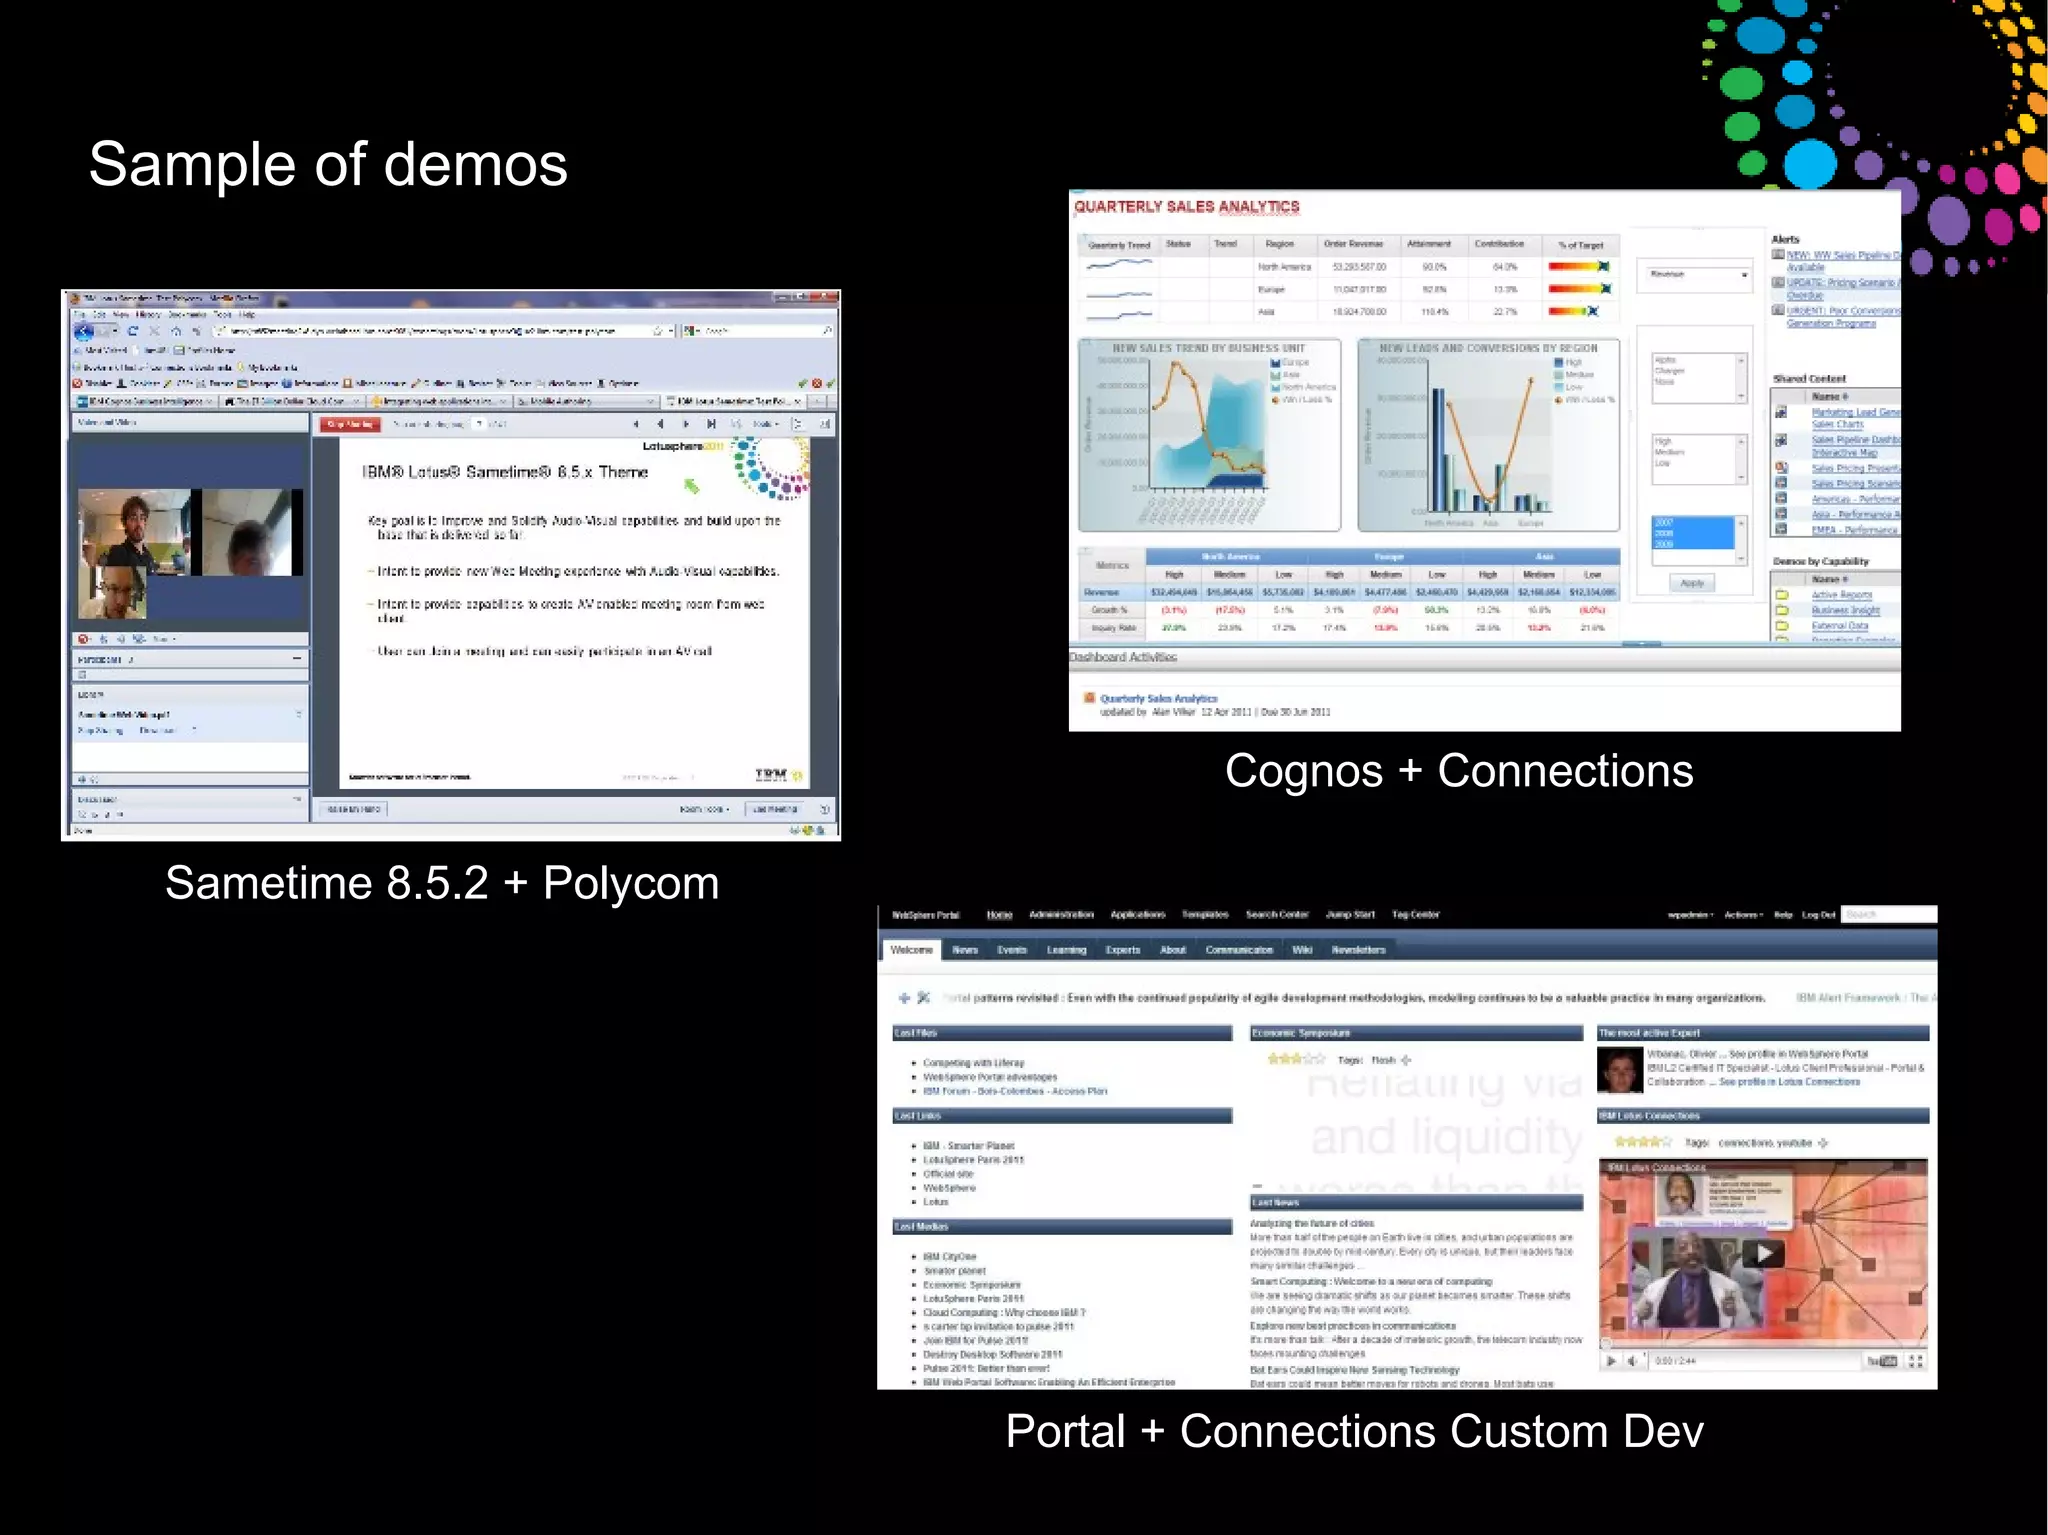Viewport: 2048px width, 1535px height.
Task: Click the External Data folder icon
Action: (x=1781, y=626)
